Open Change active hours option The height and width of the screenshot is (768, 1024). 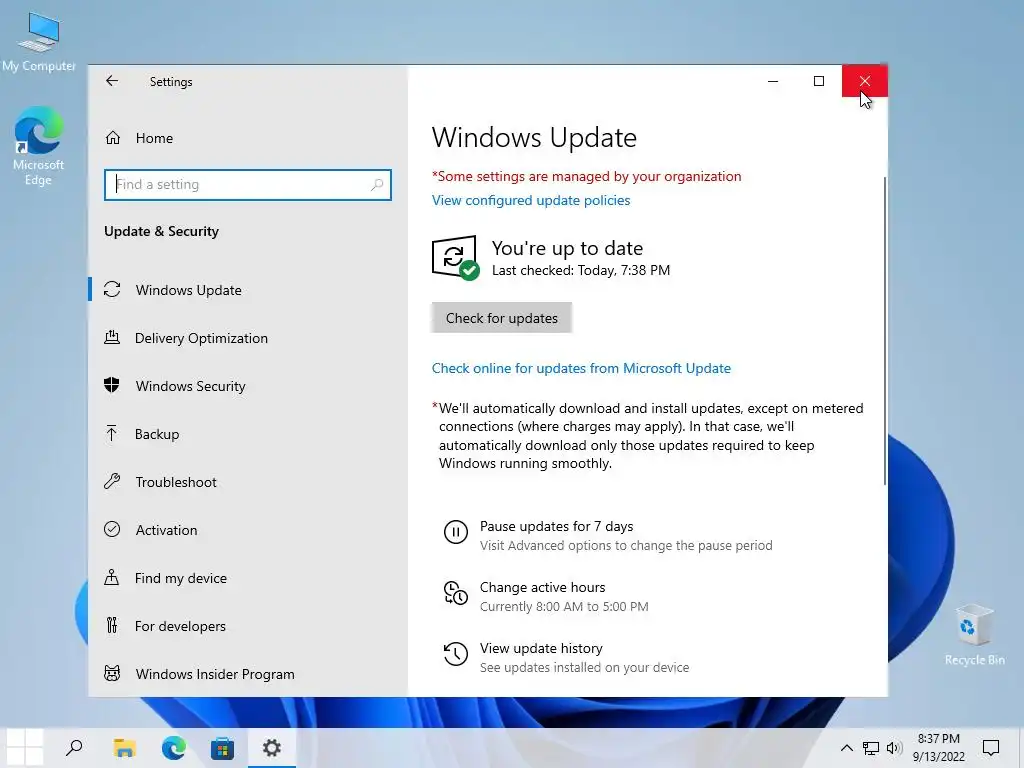[543, 587]
